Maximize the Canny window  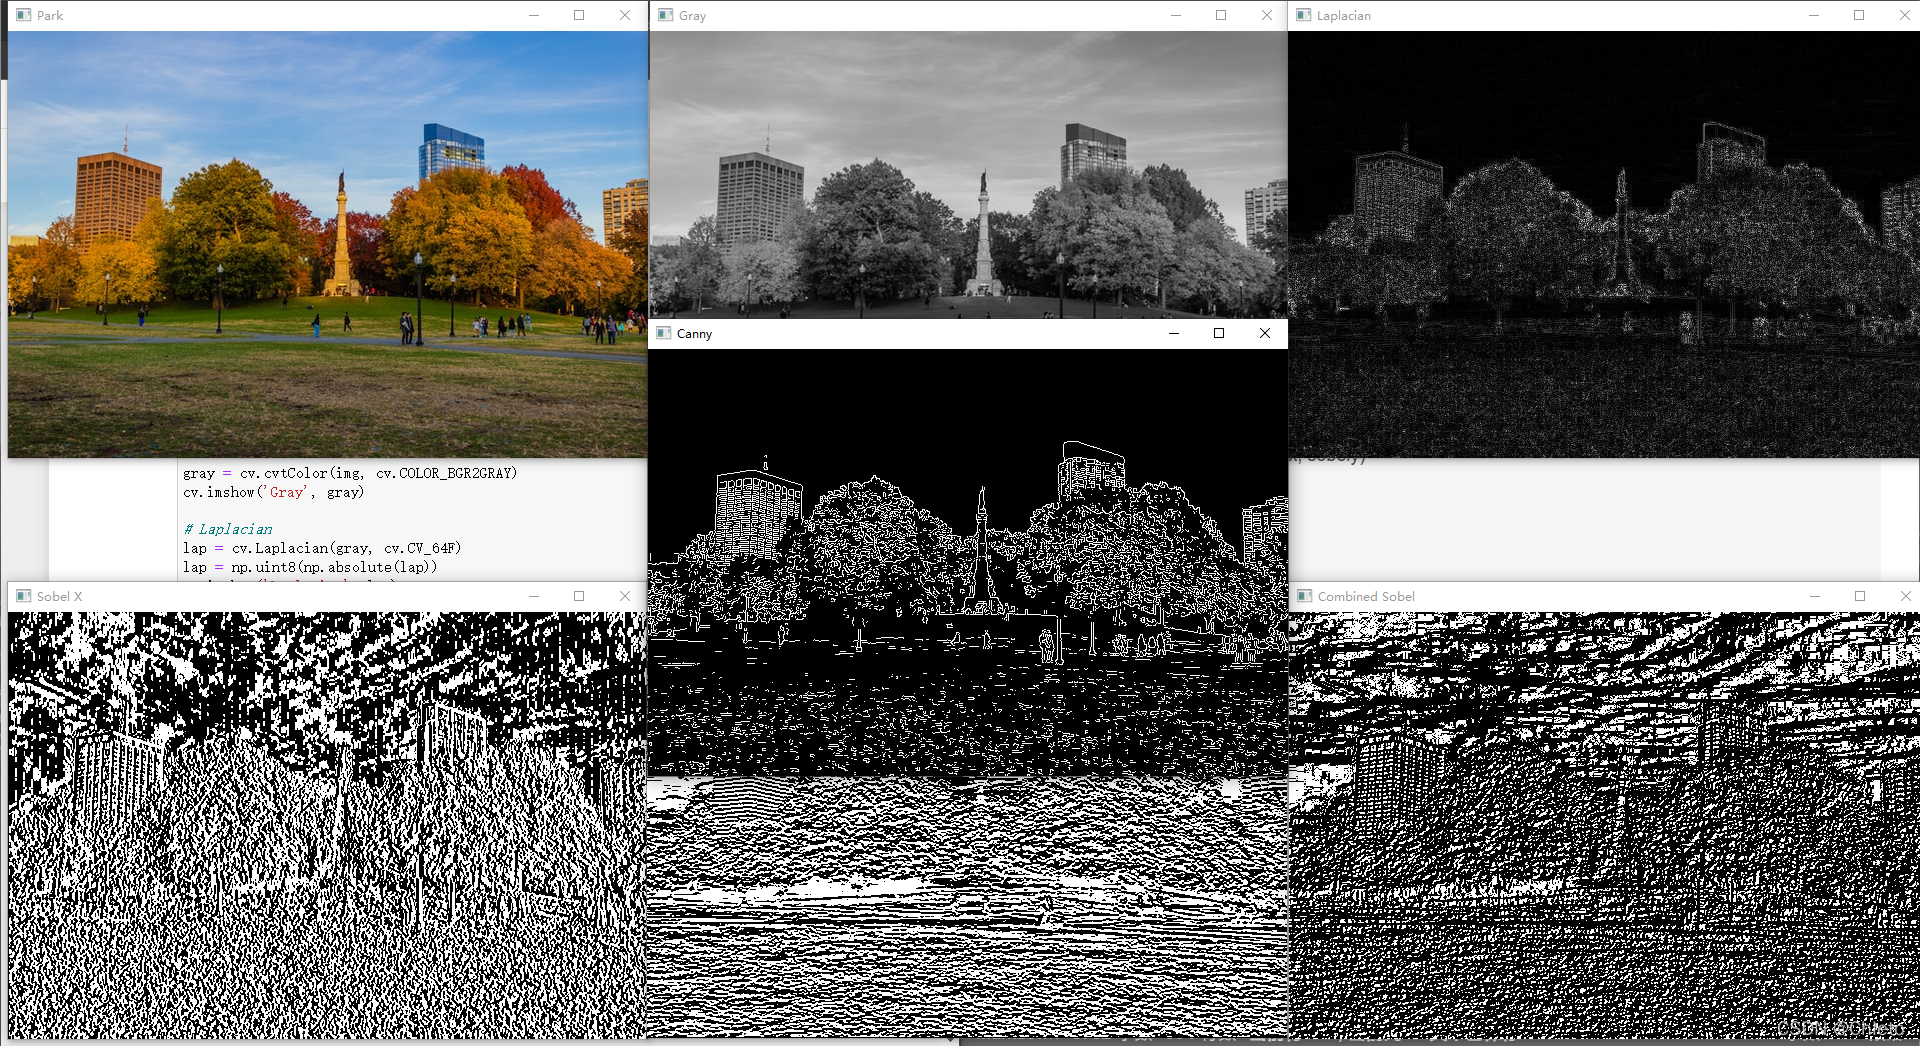coord(1219,333)
